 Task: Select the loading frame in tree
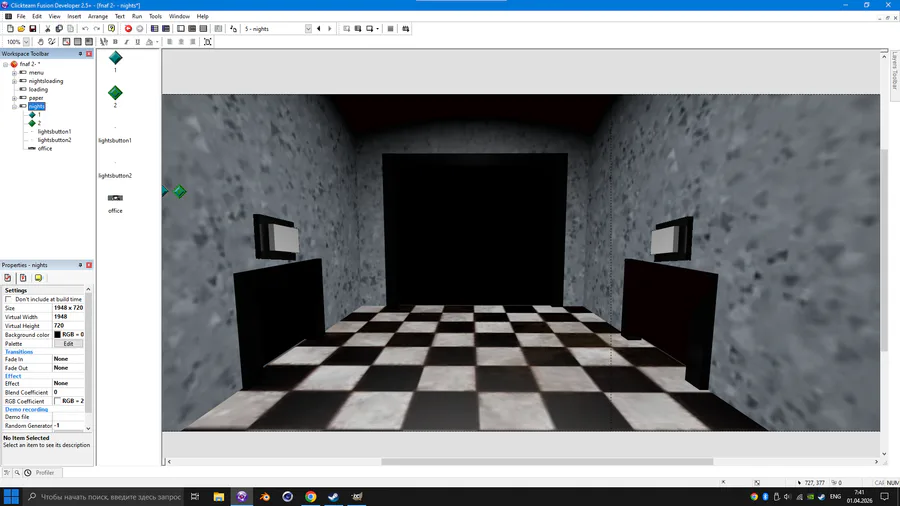[x=38, y=89]
